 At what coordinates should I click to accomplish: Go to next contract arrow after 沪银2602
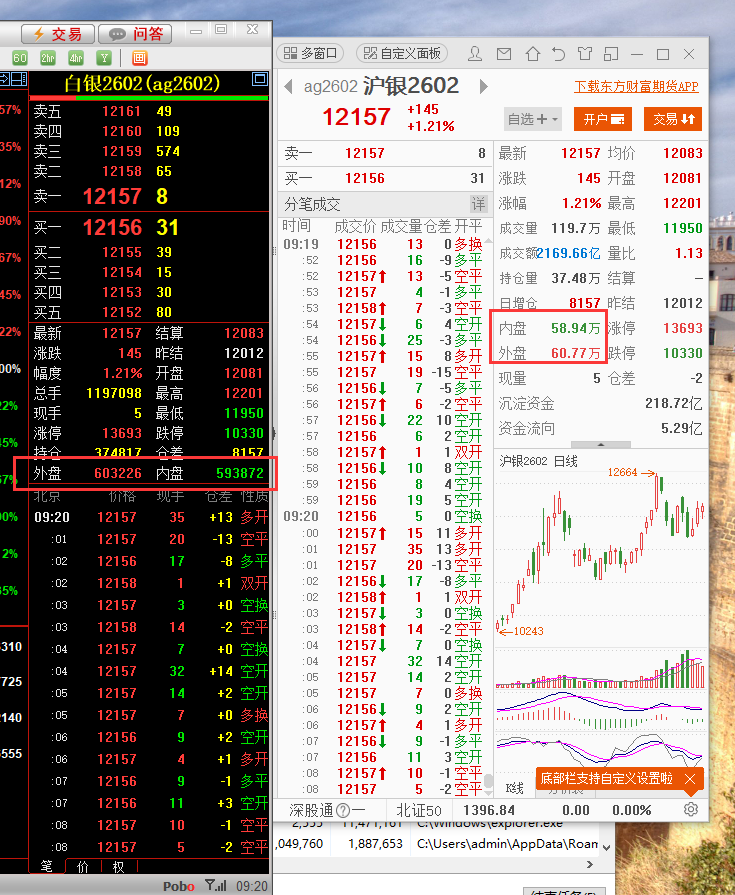click(484, 86)
